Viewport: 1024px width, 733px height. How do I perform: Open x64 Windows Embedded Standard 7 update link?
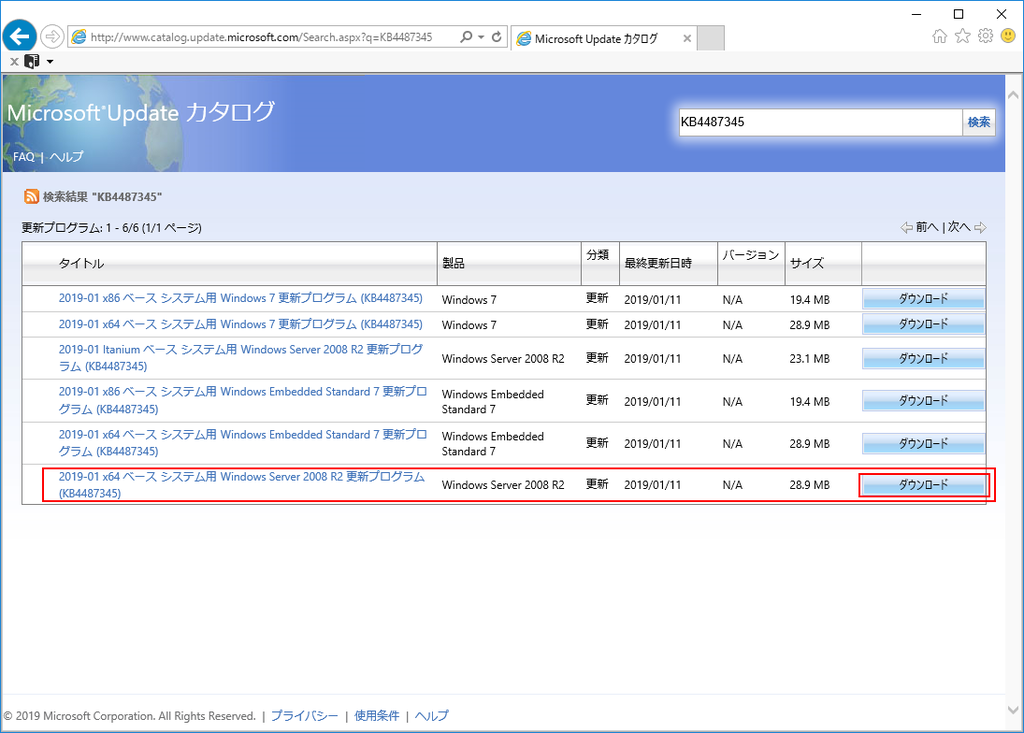point(242,442)
